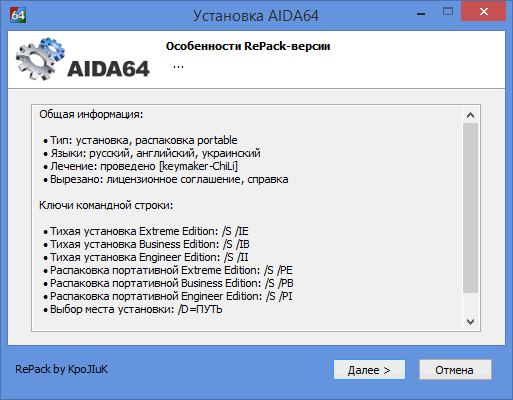
Task: Click the Установка AIDA64 window title
Action: [x=256, y=16]
